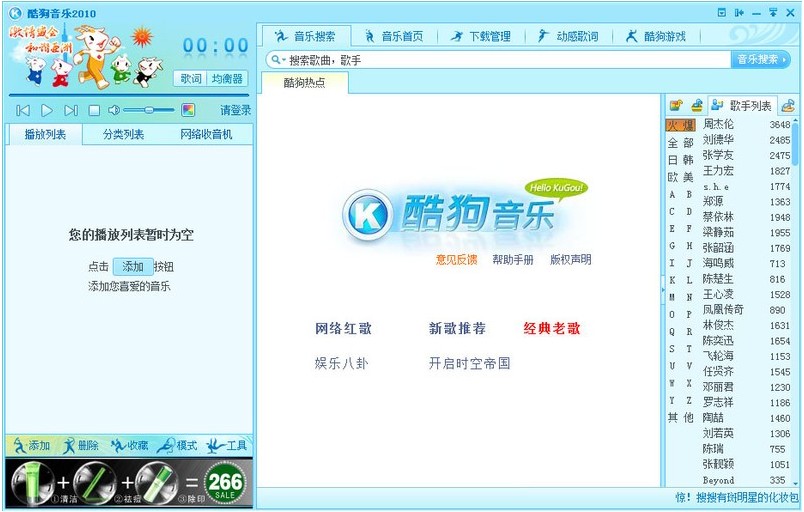Go to the 音乐首页 tab
Screen dimensions: 804x512
(x=394, y=36)
